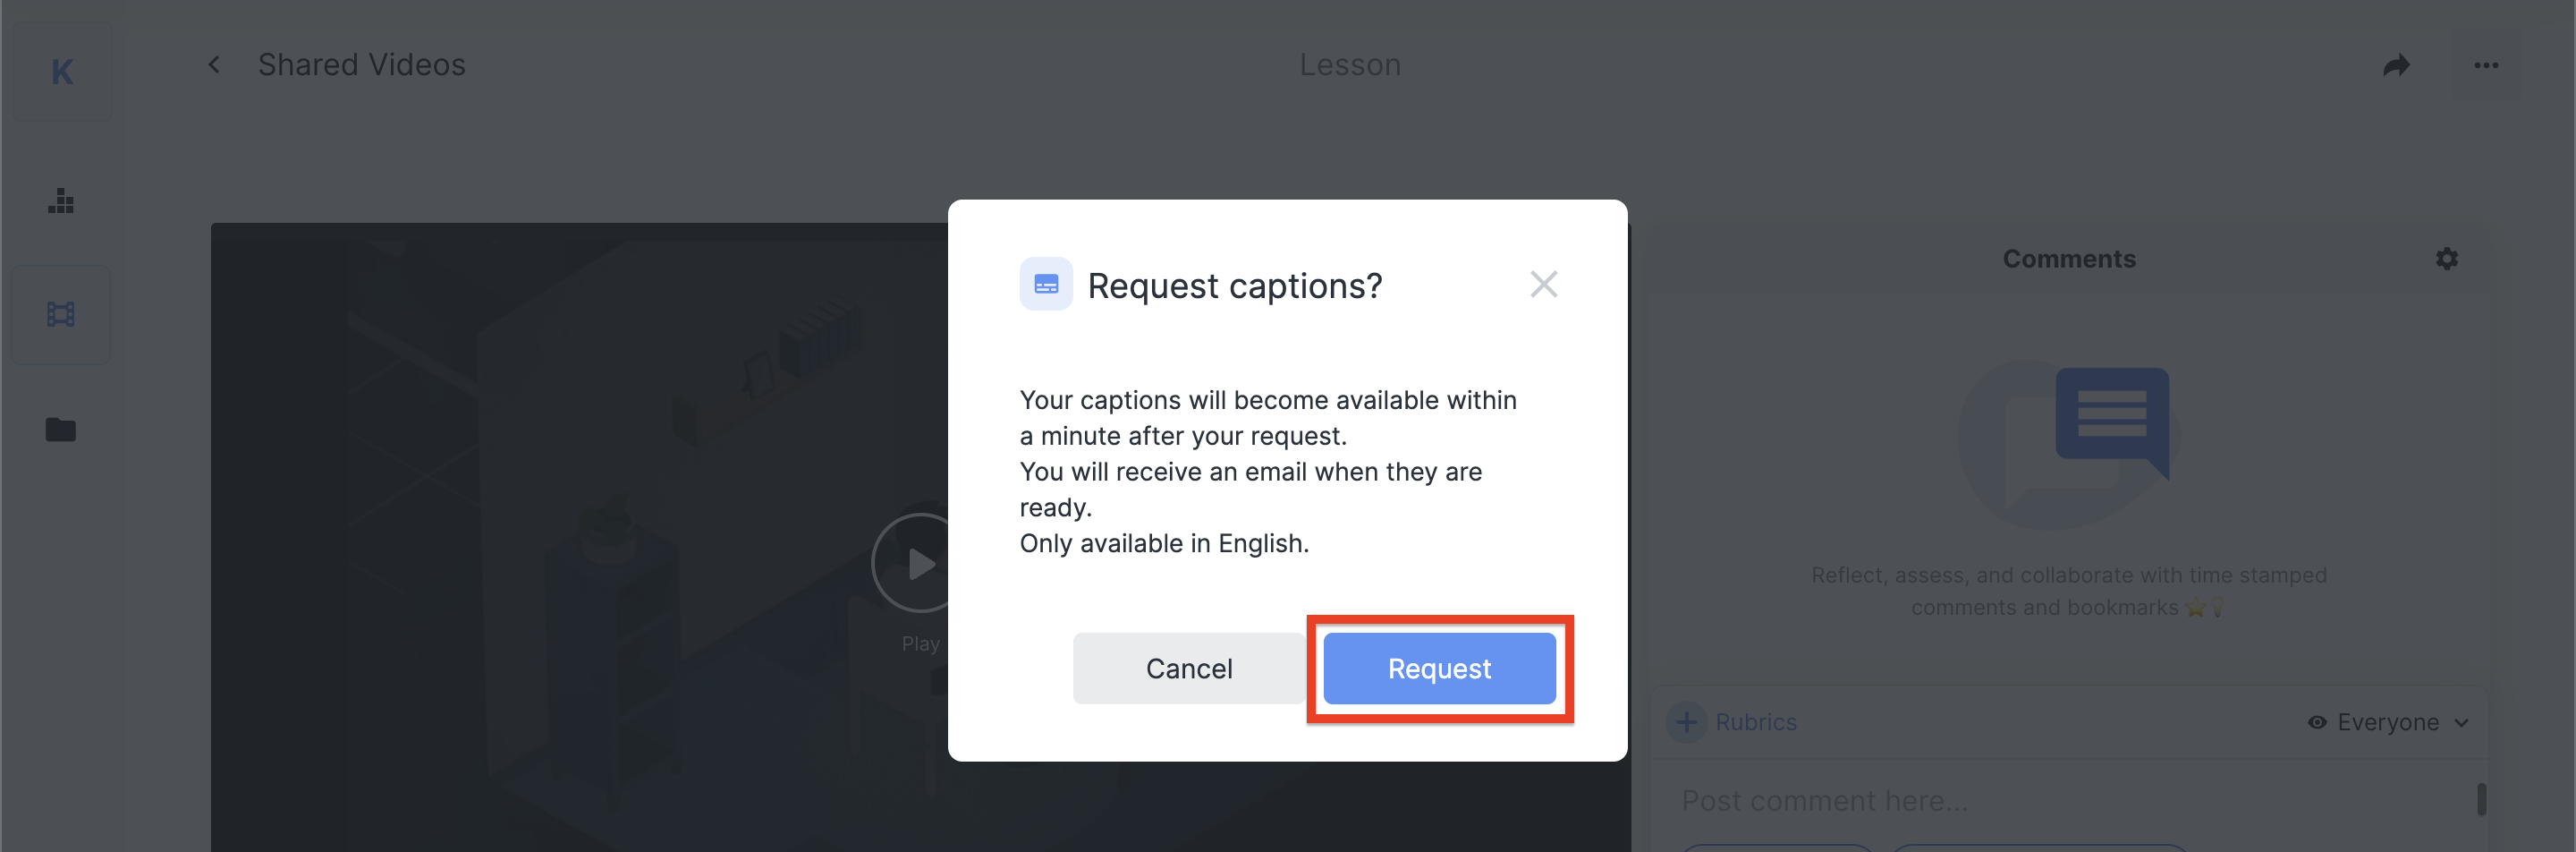Close the Request captions dialog

click(x=1543, y=285)
